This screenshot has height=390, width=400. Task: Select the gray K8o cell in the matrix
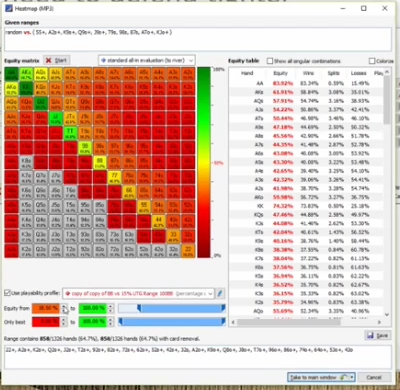click(x=26, y=163)
